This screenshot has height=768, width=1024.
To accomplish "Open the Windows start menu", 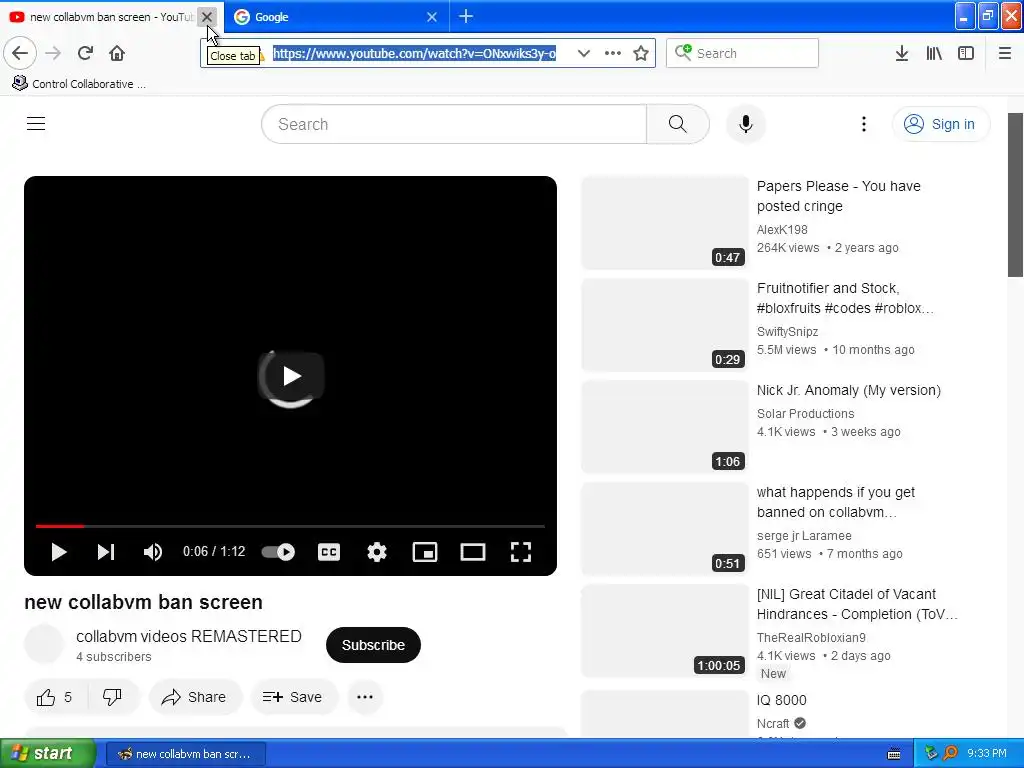I will (47, 753).
